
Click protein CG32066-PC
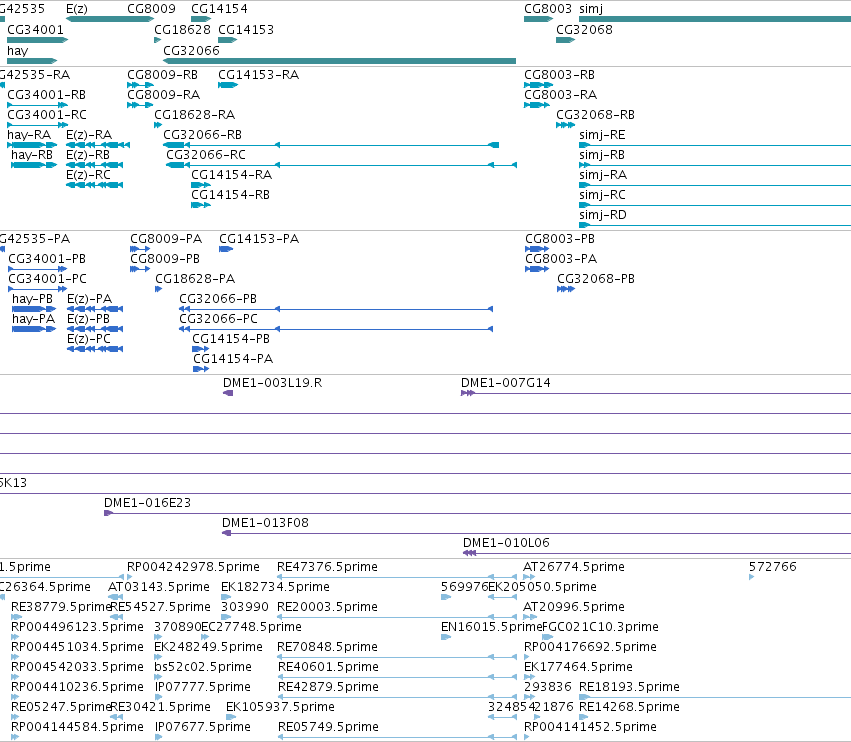pos(218,319)
